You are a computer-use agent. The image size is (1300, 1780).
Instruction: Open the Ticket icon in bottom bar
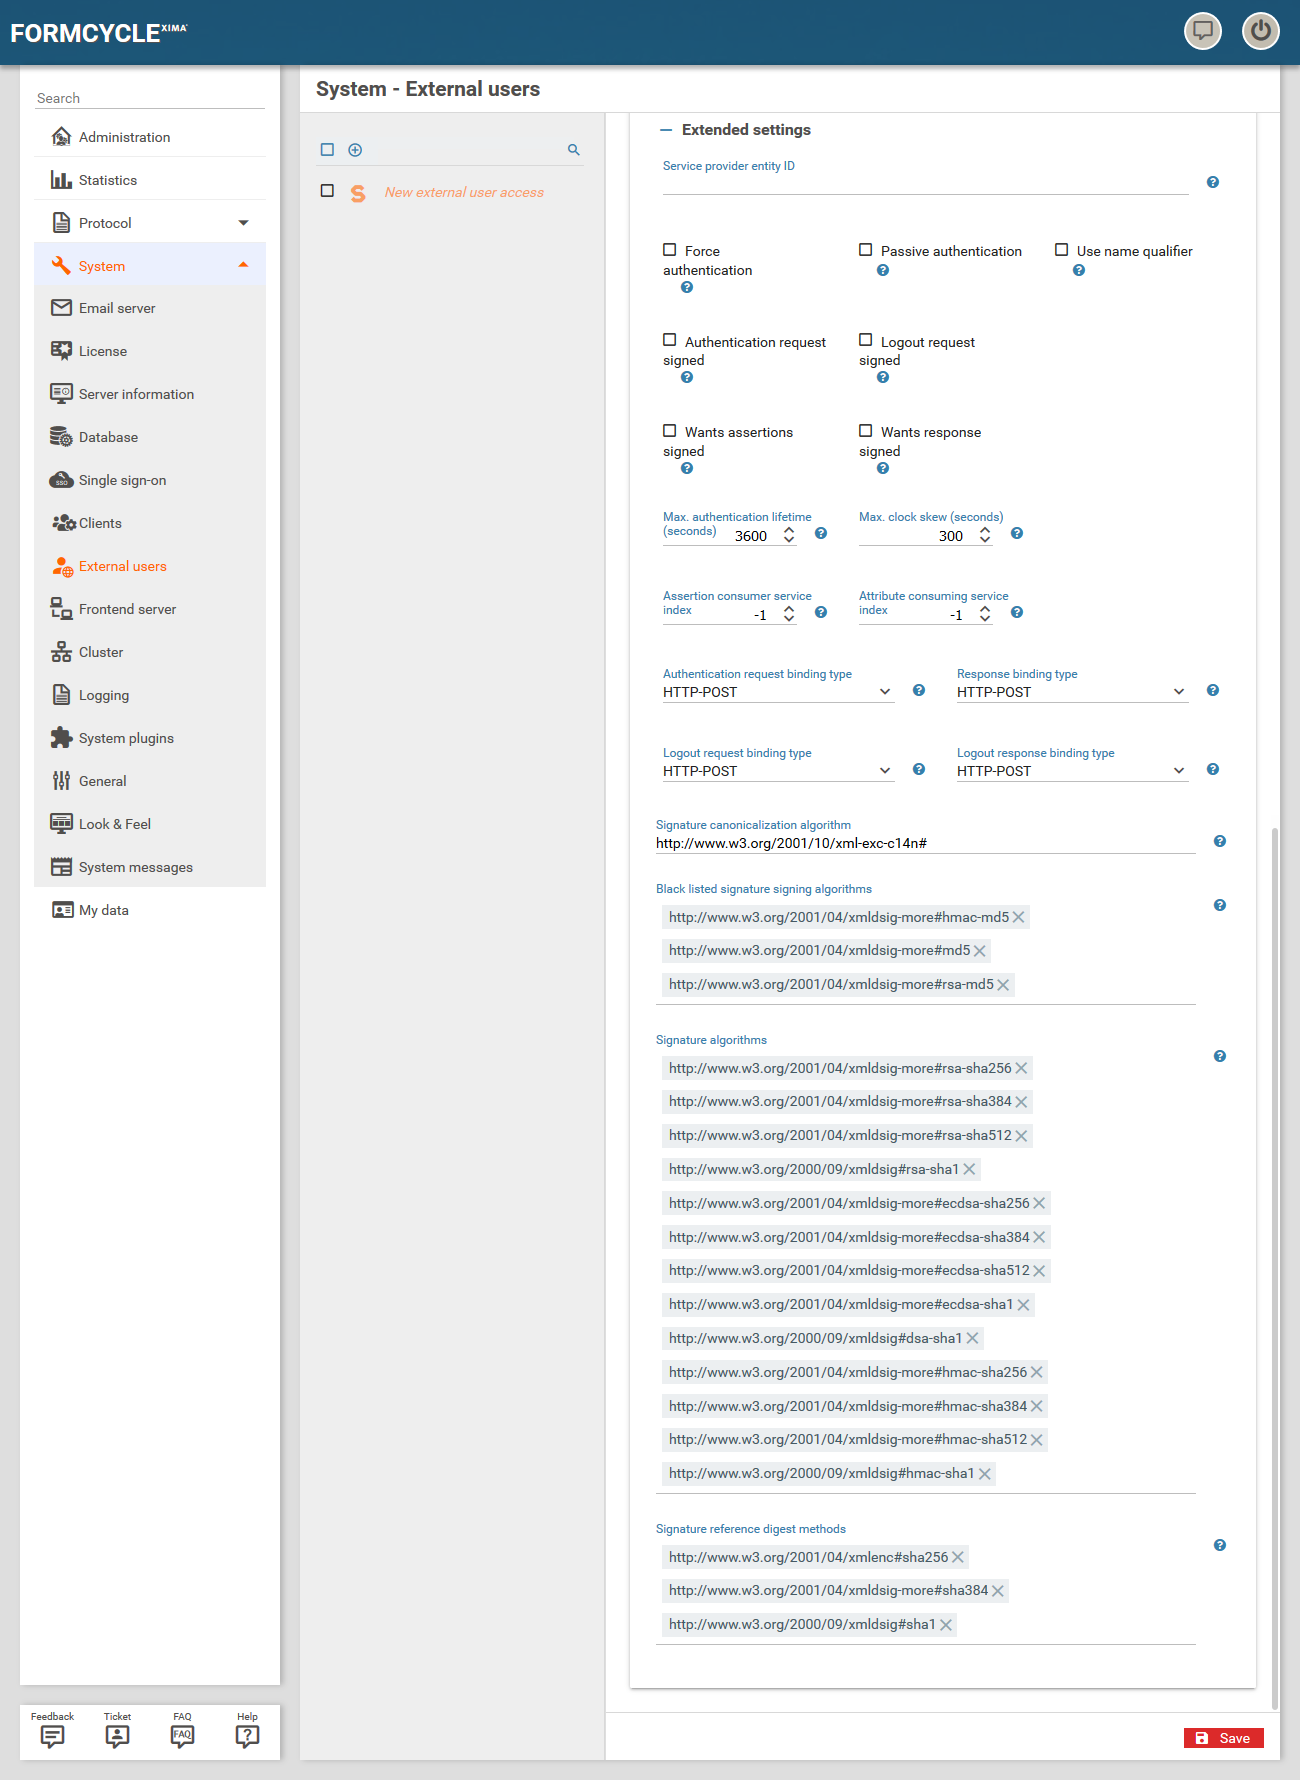[x=117, y=1735]
